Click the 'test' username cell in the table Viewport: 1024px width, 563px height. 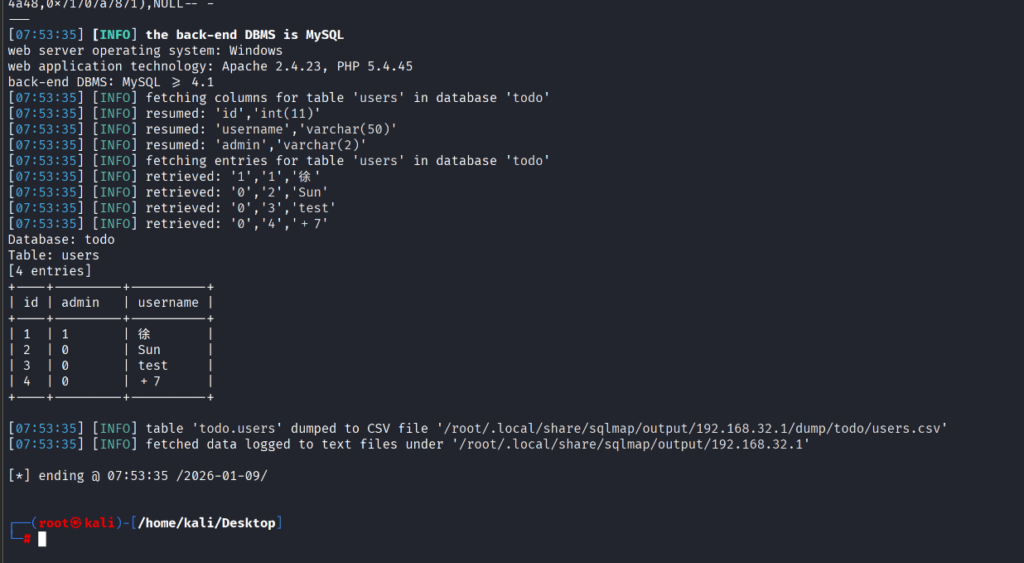coord(153,365)
